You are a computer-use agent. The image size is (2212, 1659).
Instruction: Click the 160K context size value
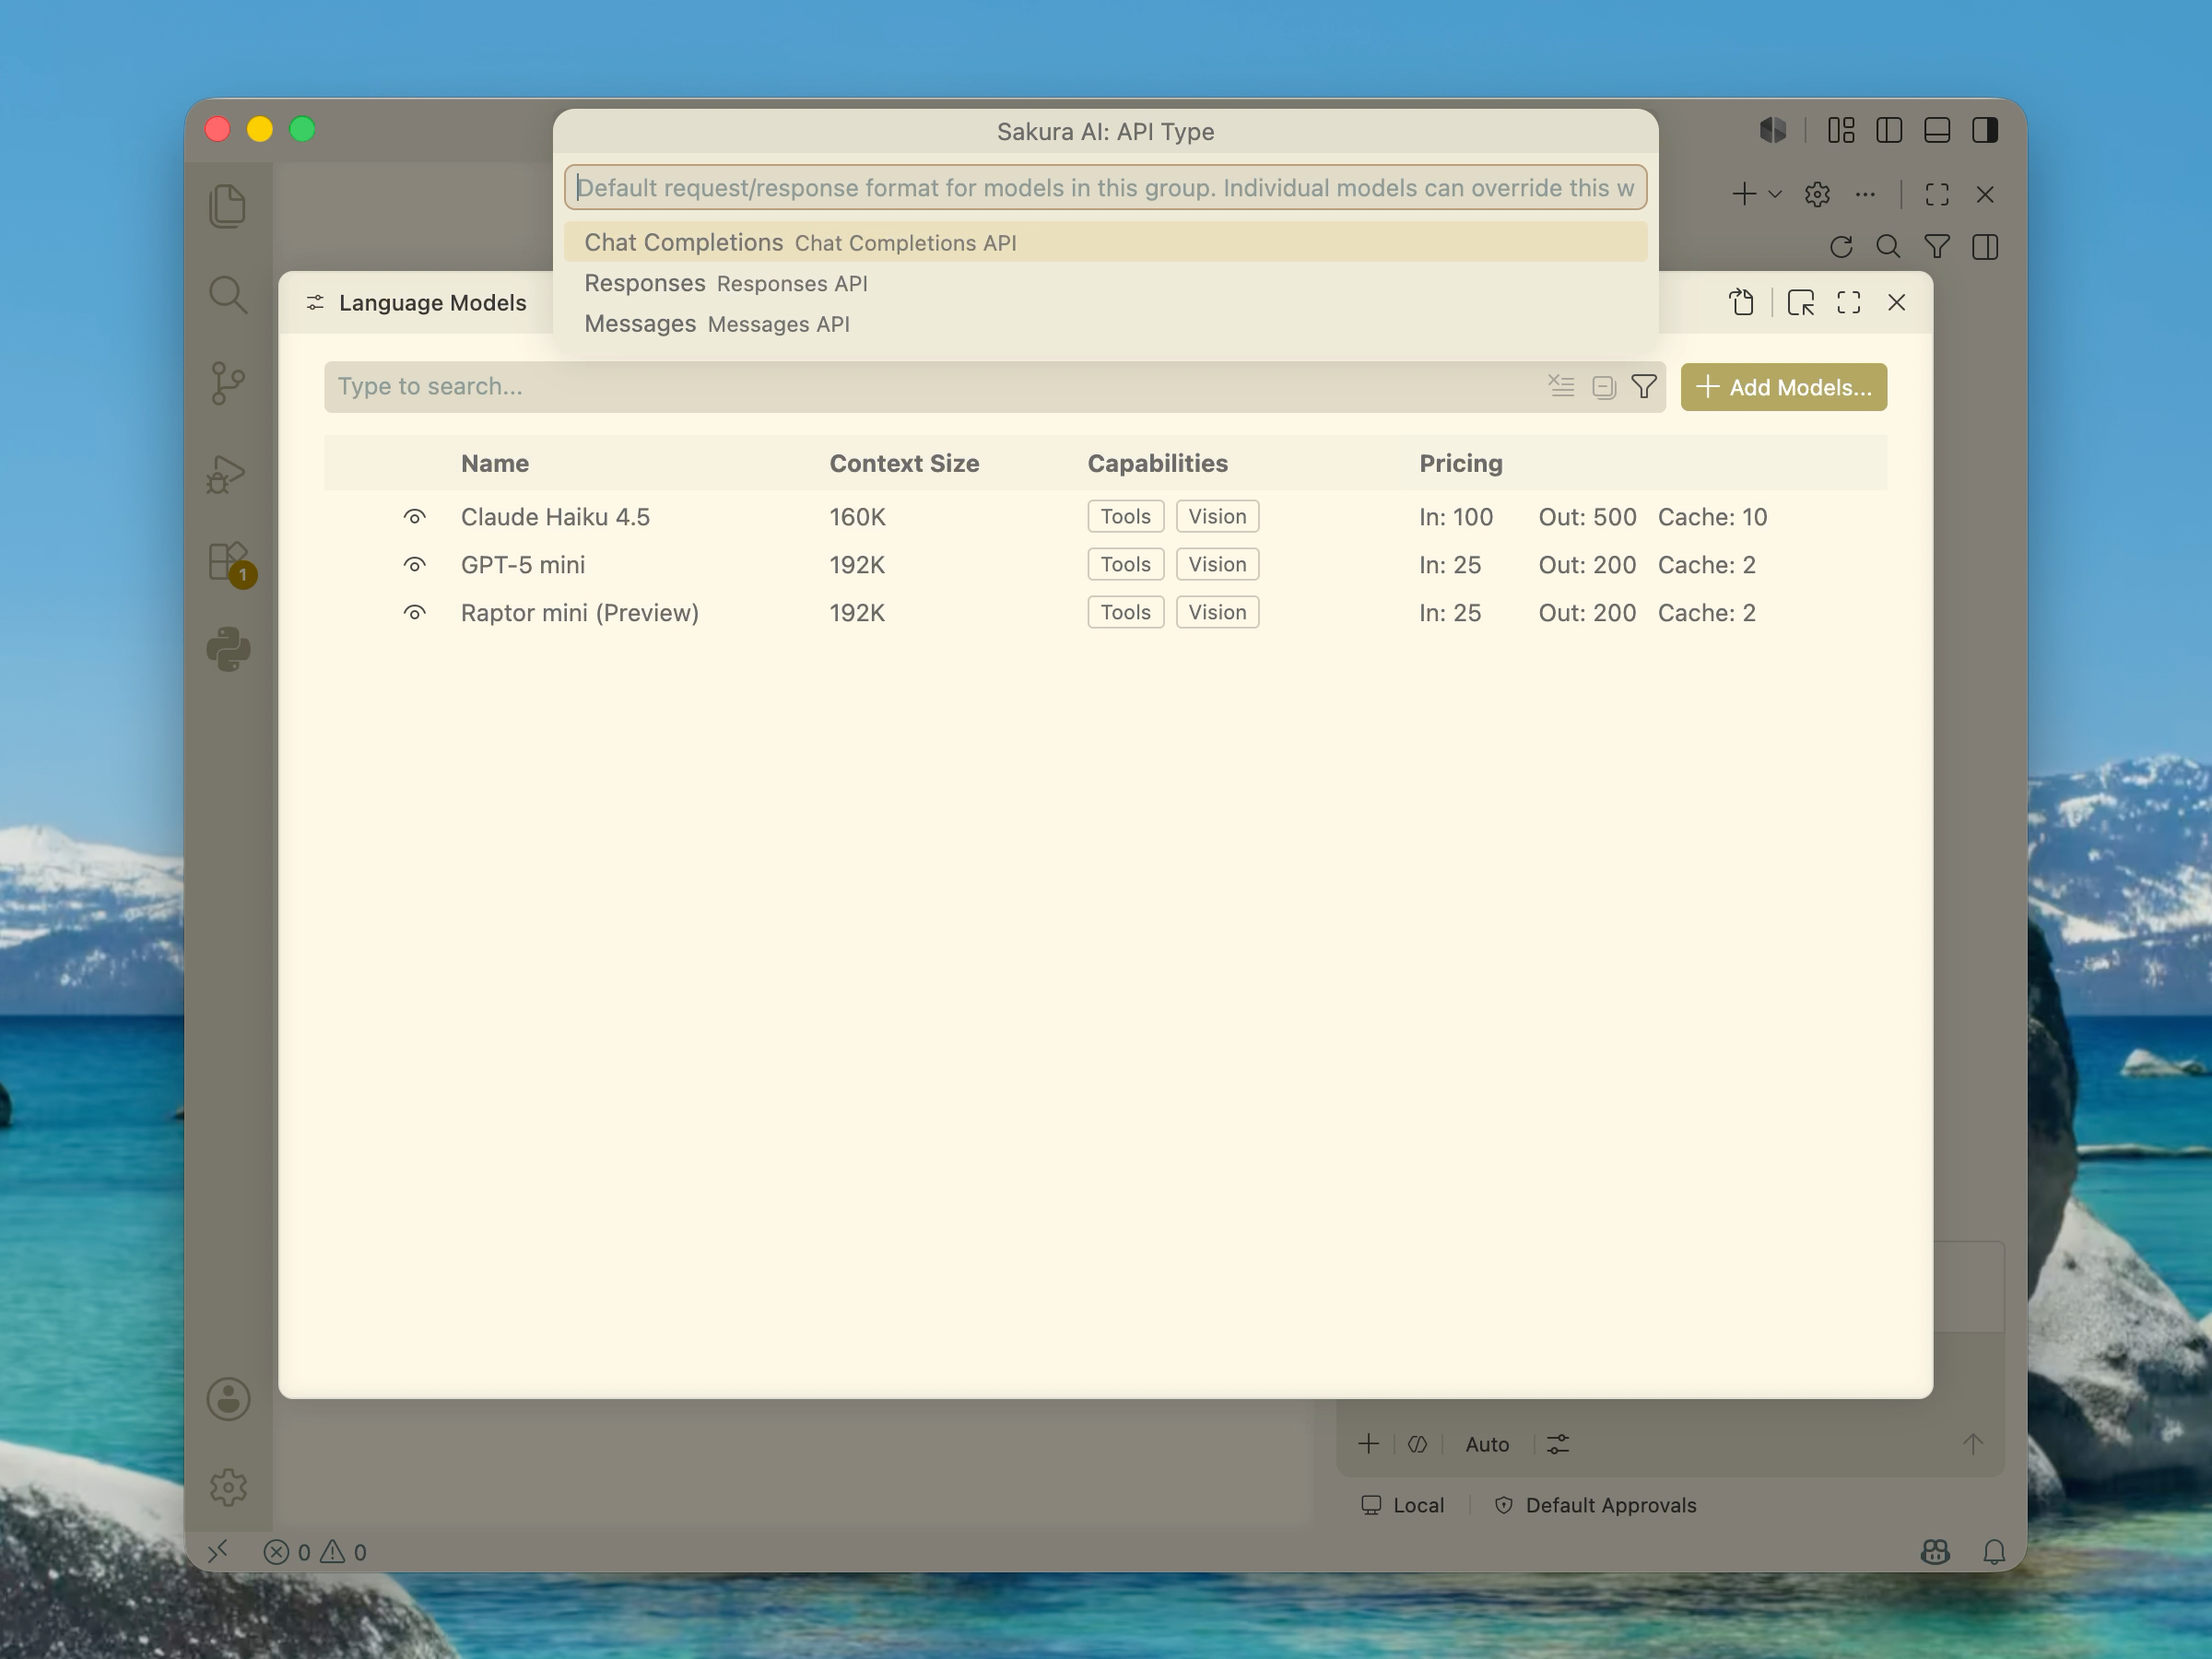click(x=857, y=517)
